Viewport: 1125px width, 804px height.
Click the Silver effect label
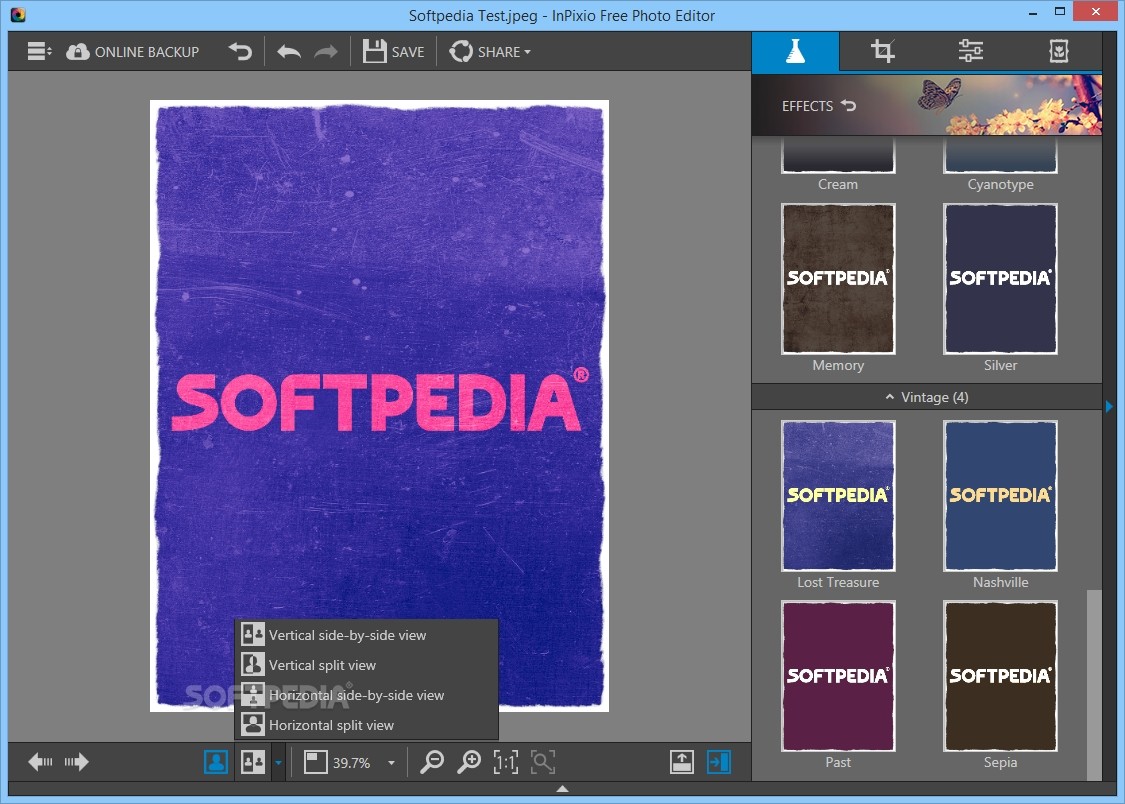coord(1000,365)
